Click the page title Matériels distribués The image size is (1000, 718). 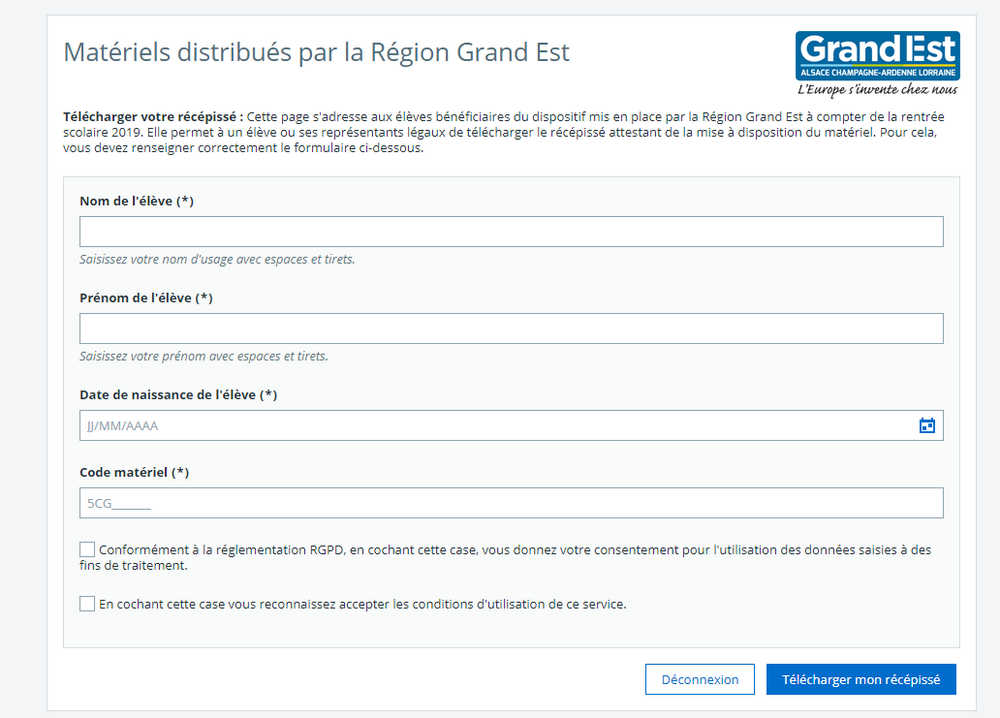316,52
